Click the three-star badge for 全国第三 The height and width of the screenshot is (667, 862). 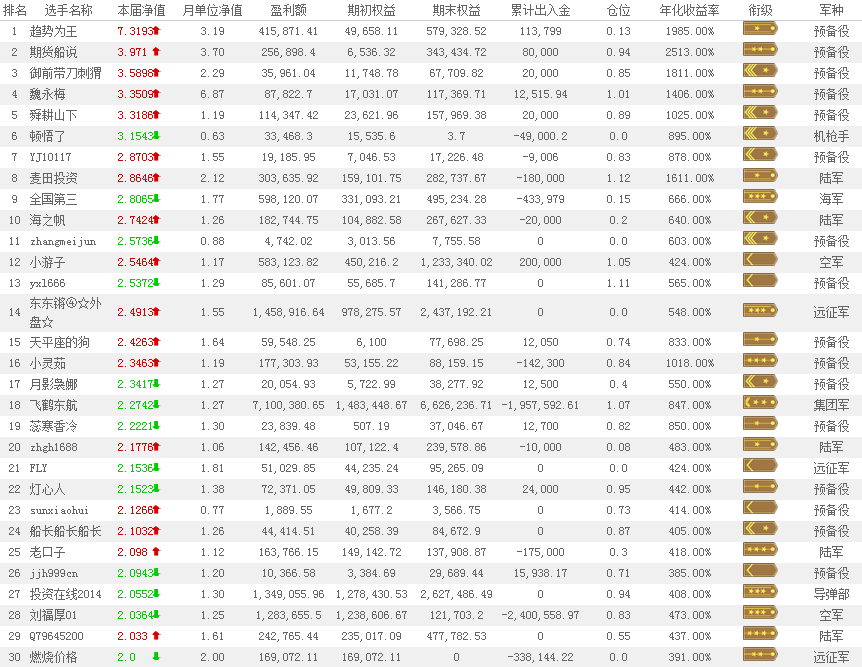click(760, 197)
